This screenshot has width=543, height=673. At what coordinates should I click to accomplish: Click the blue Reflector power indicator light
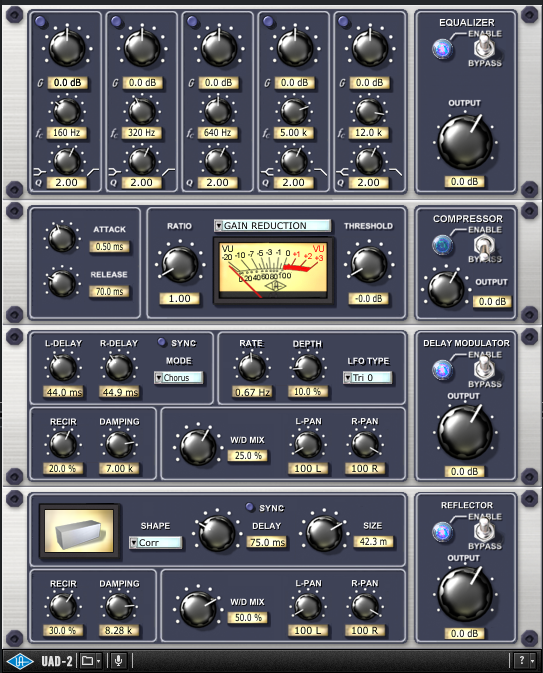click(x=442, y=532)
